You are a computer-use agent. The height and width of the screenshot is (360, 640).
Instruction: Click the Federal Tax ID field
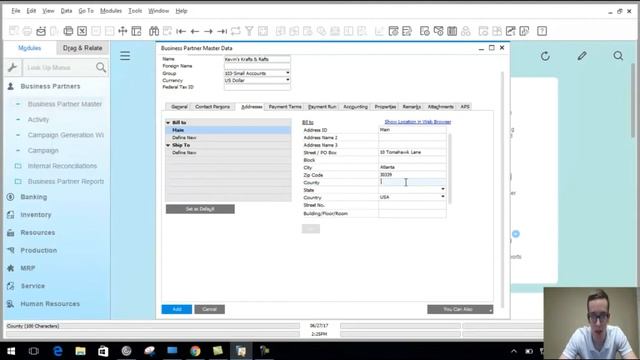click(x=257, y=87)
